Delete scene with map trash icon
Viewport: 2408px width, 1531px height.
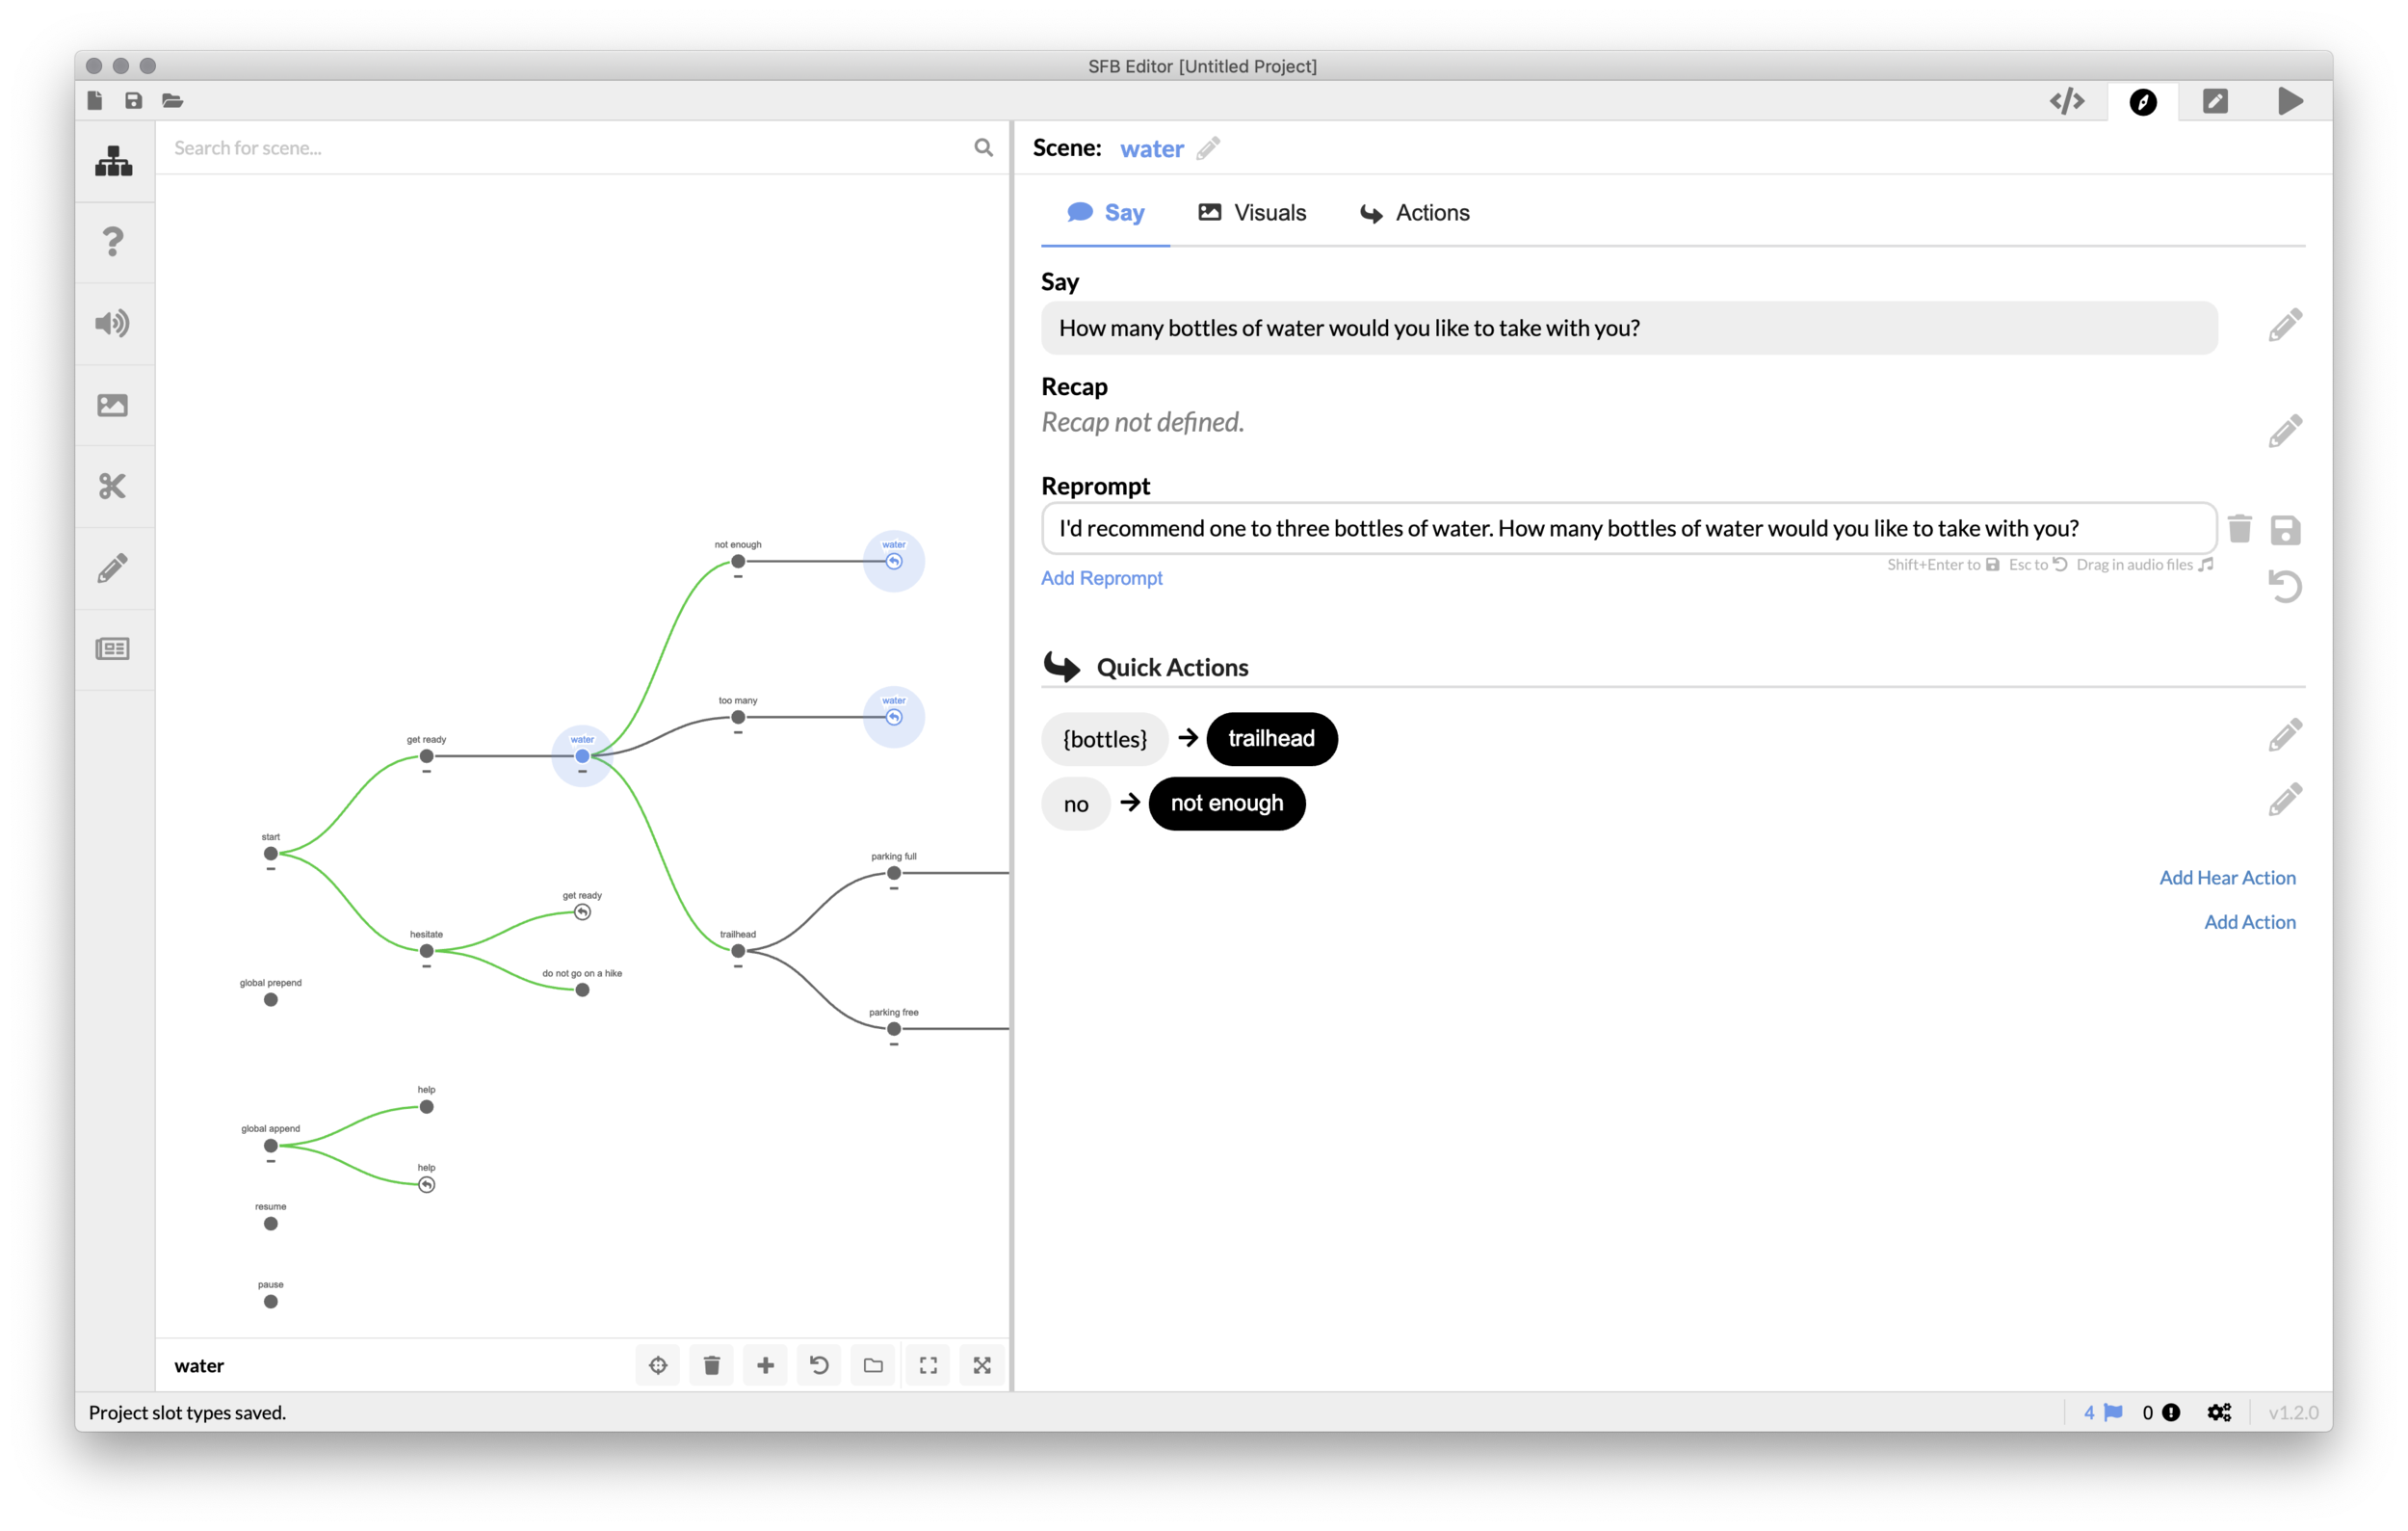point(711,1366)
